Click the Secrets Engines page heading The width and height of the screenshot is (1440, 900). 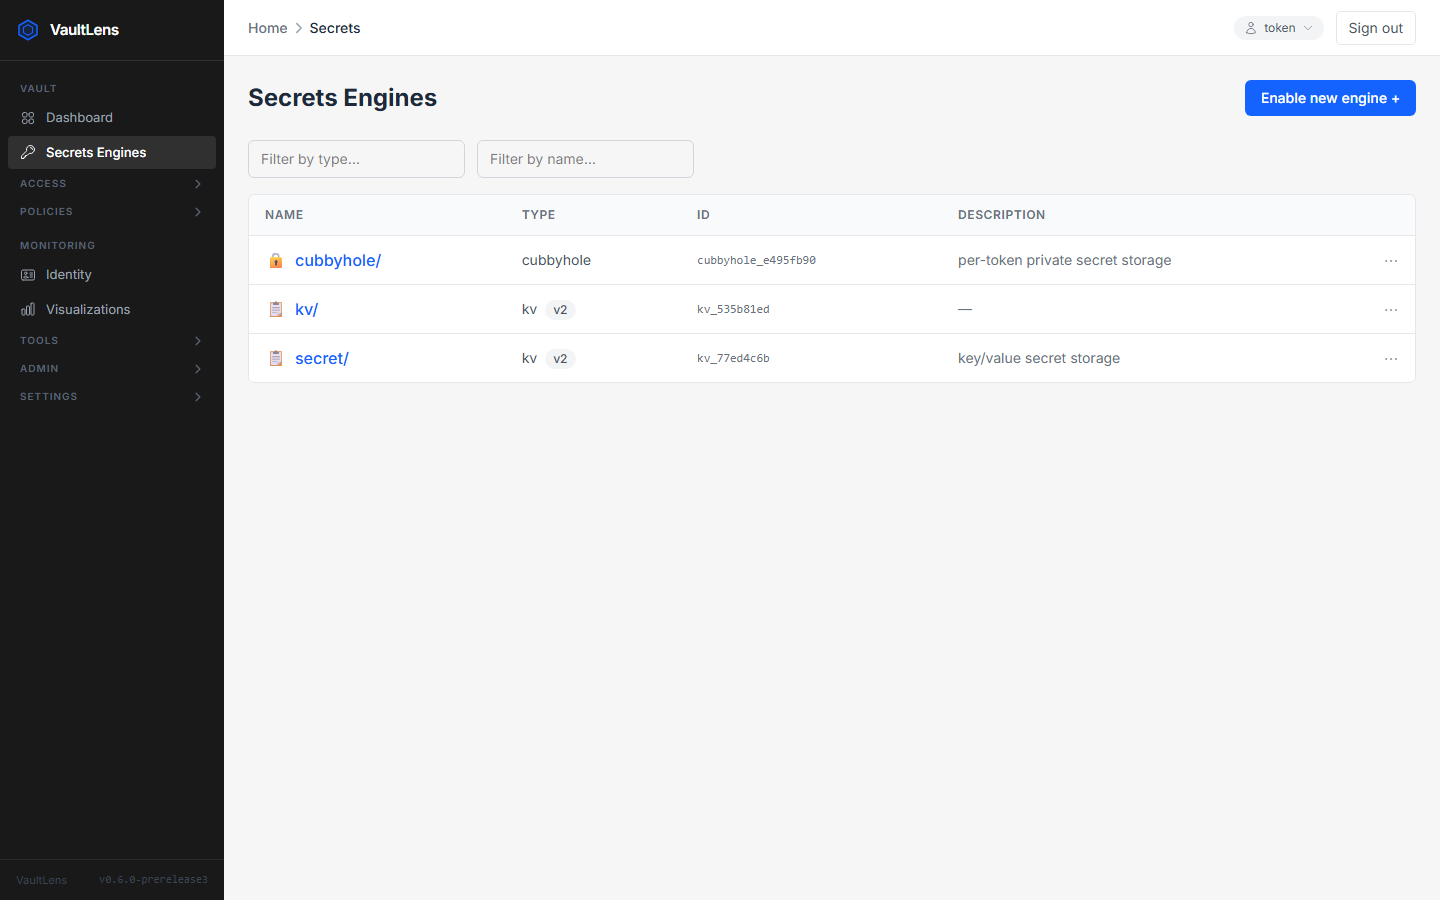pos(342,98)
